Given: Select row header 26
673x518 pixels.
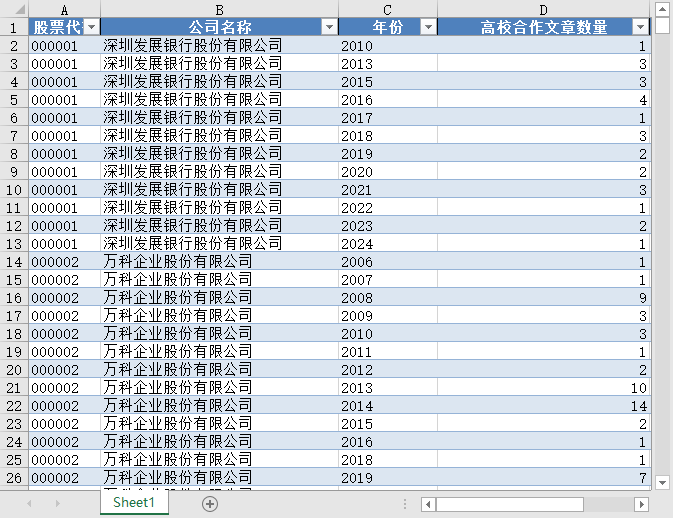Looking at the screenshot, I should click(14, 477).
